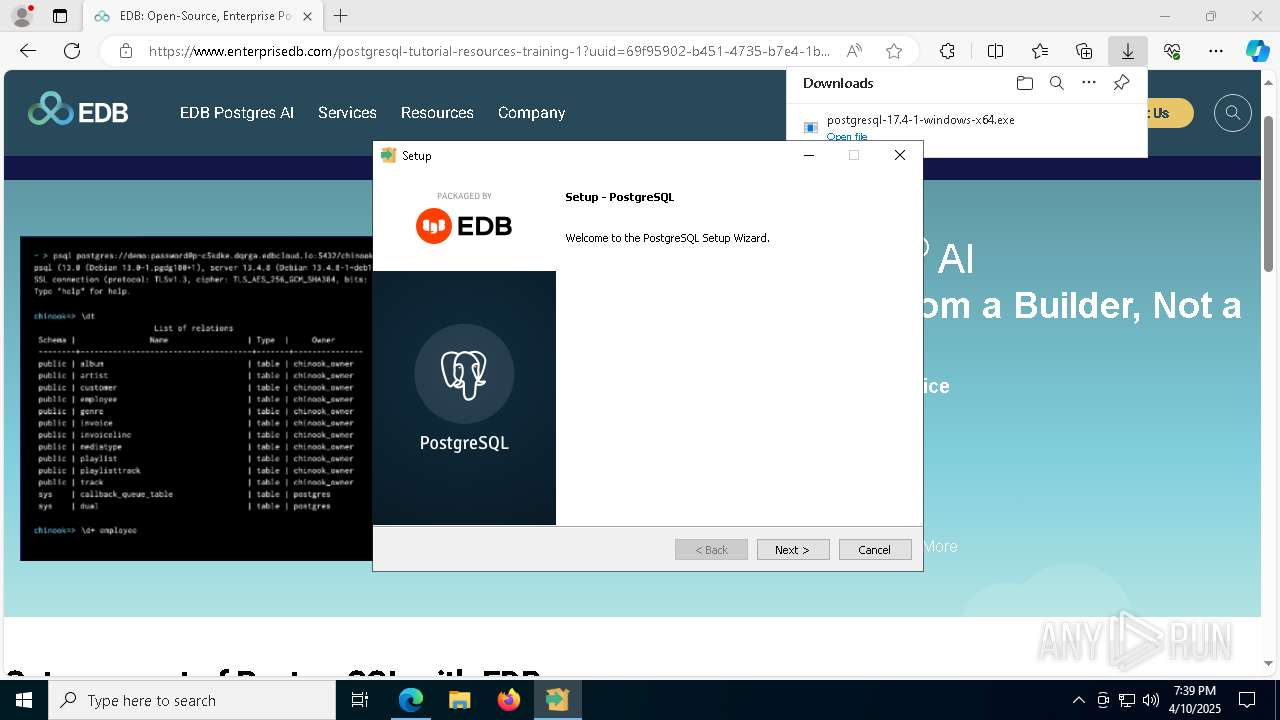The height and width of the screenshot is (720, 1280).
Task: Open Browser essentials heart icon
Action: click(1172, 51)
